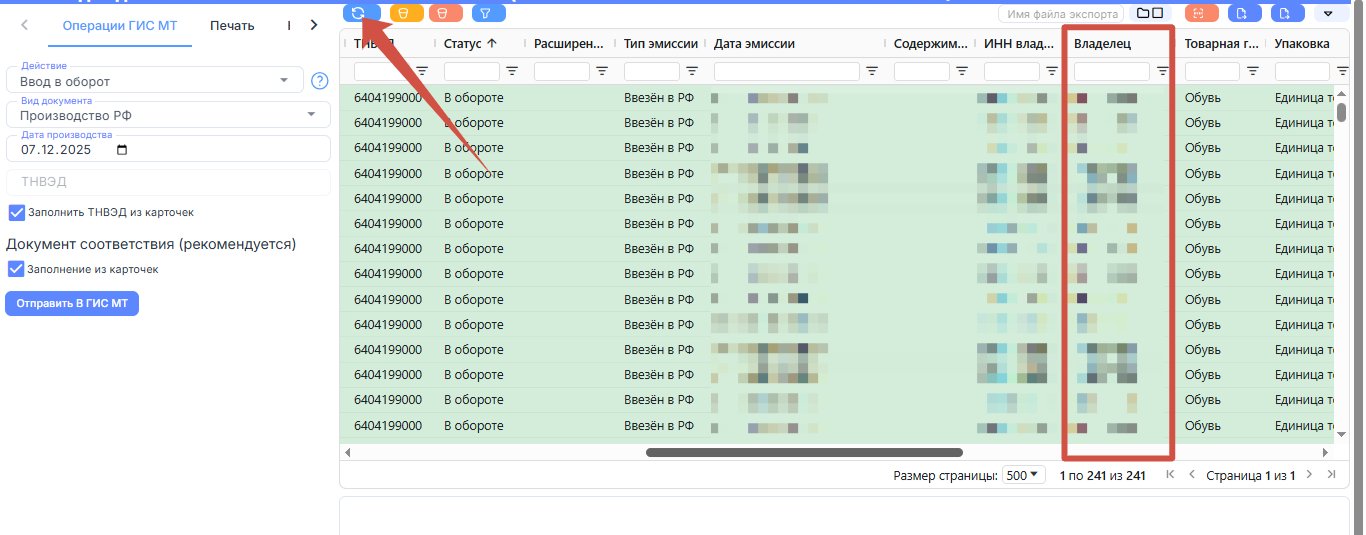Click the blue funnel filter button
The image size is (1366, 535).
click(x=488, y=13)
